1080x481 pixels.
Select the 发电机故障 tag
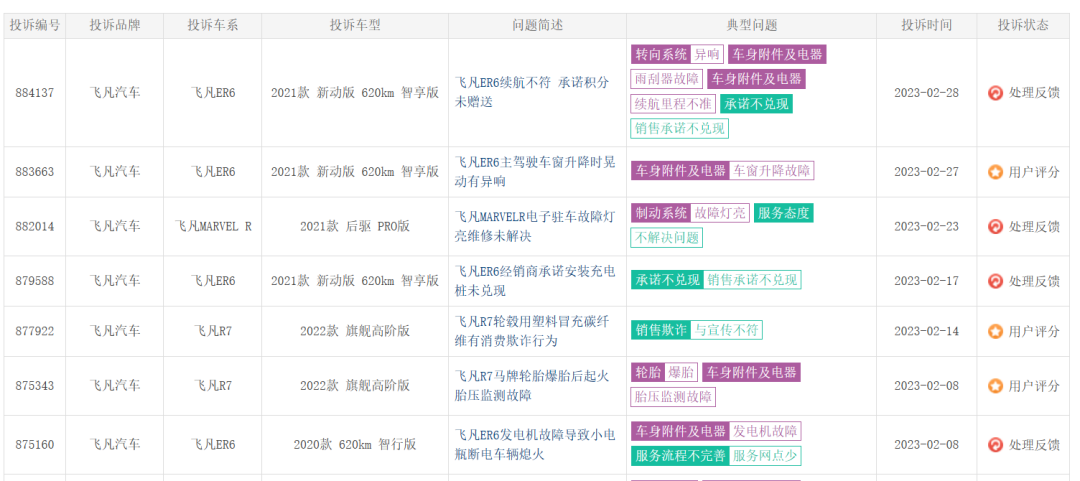[x=765, y=431]
